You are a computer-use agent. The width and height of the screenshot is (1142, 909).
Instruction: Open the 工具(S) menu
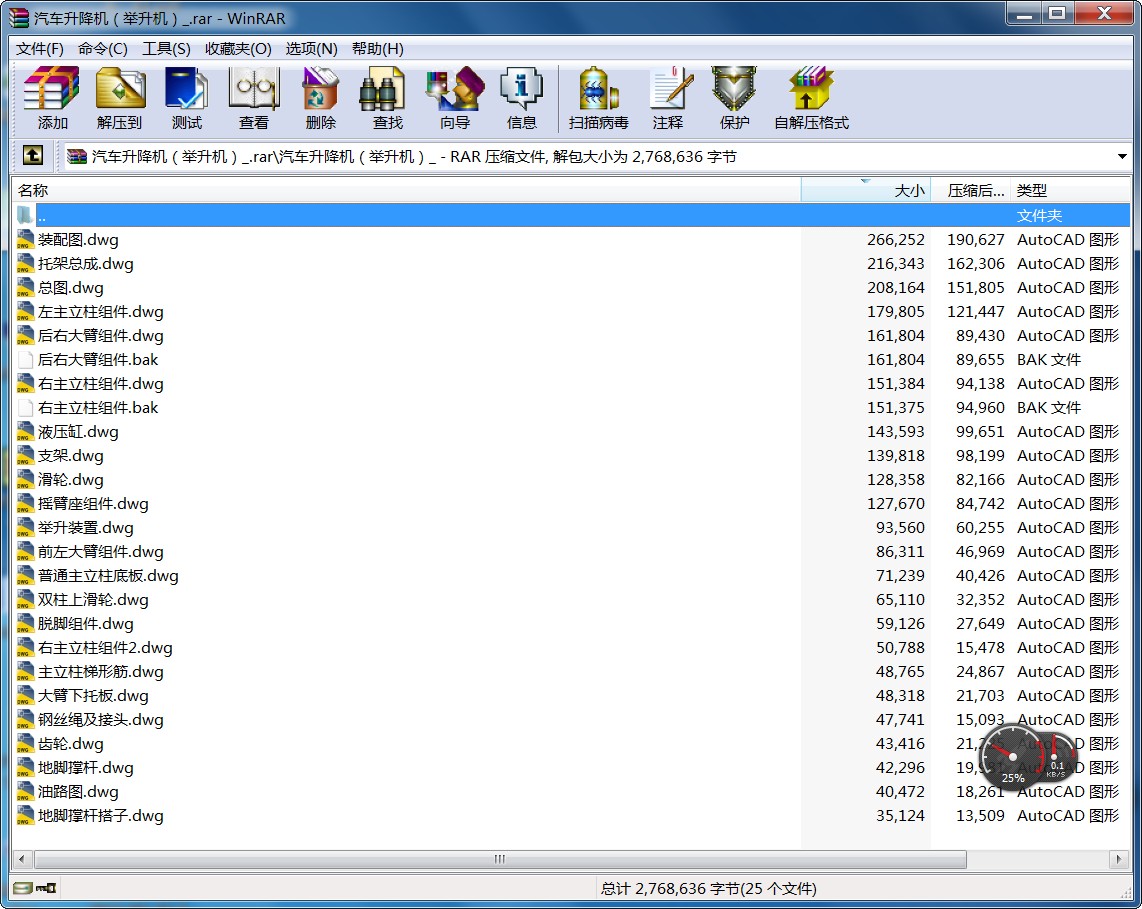[166, 48]
